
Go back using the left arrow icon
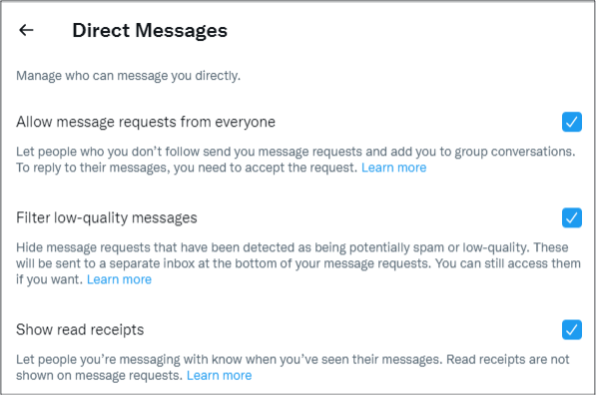pos(26,30)
